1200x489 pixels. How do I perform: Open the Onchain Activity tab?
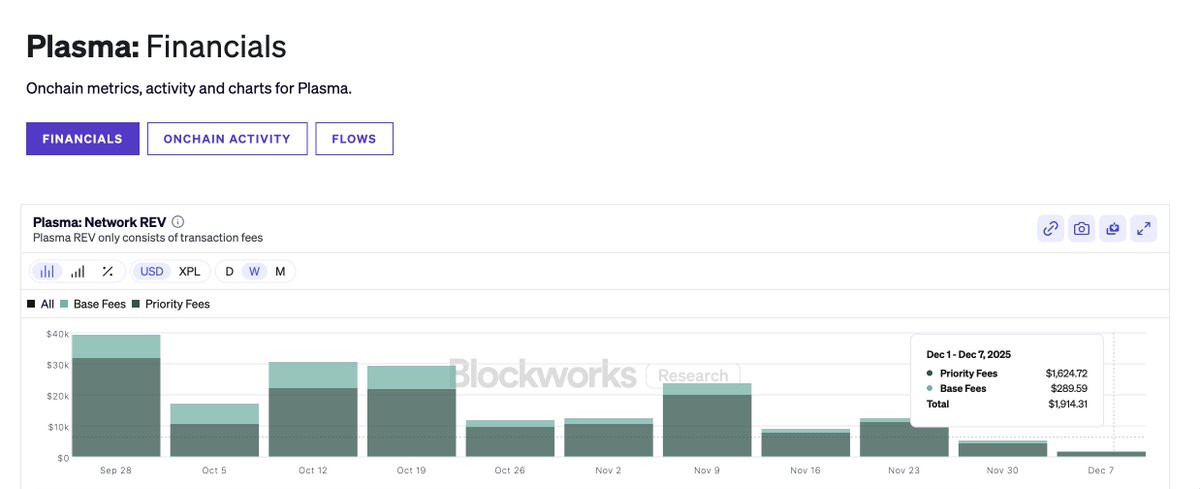pyautogui.click(x=227, y=139)
